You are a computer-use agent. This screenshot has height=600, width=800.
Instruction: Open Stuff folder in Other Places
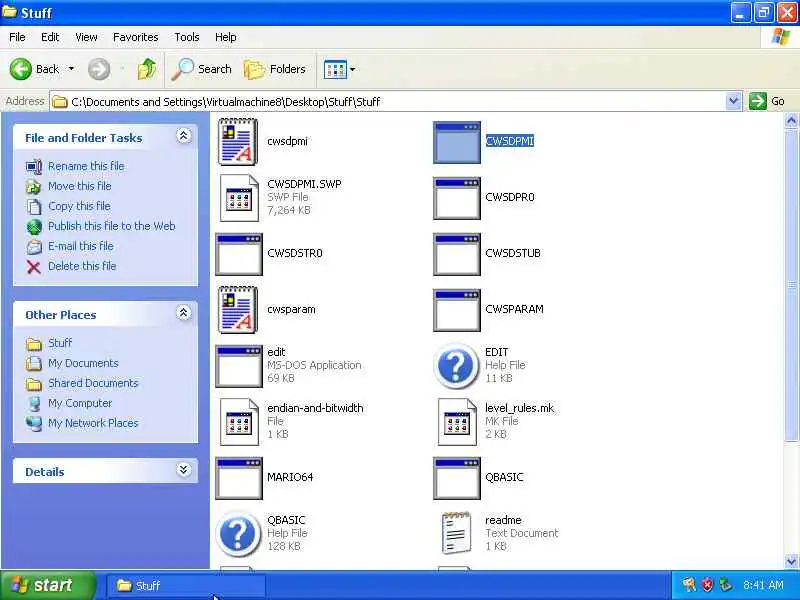(60, 343)
